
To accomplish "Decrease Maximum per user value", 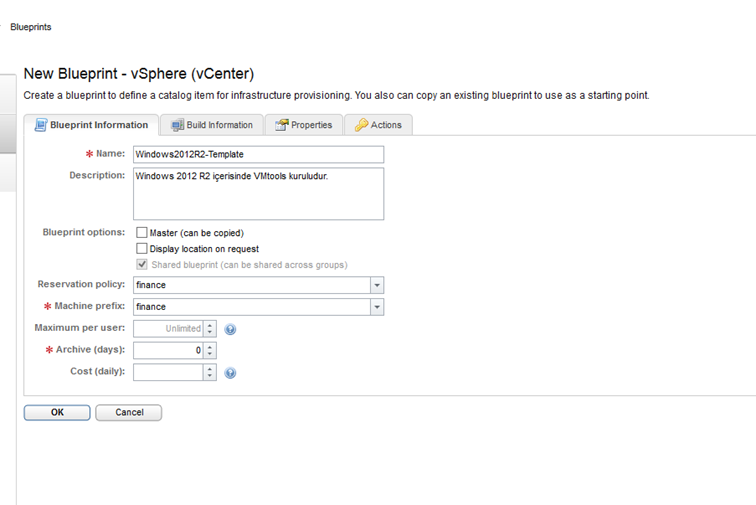I will [x=210, y=332].
